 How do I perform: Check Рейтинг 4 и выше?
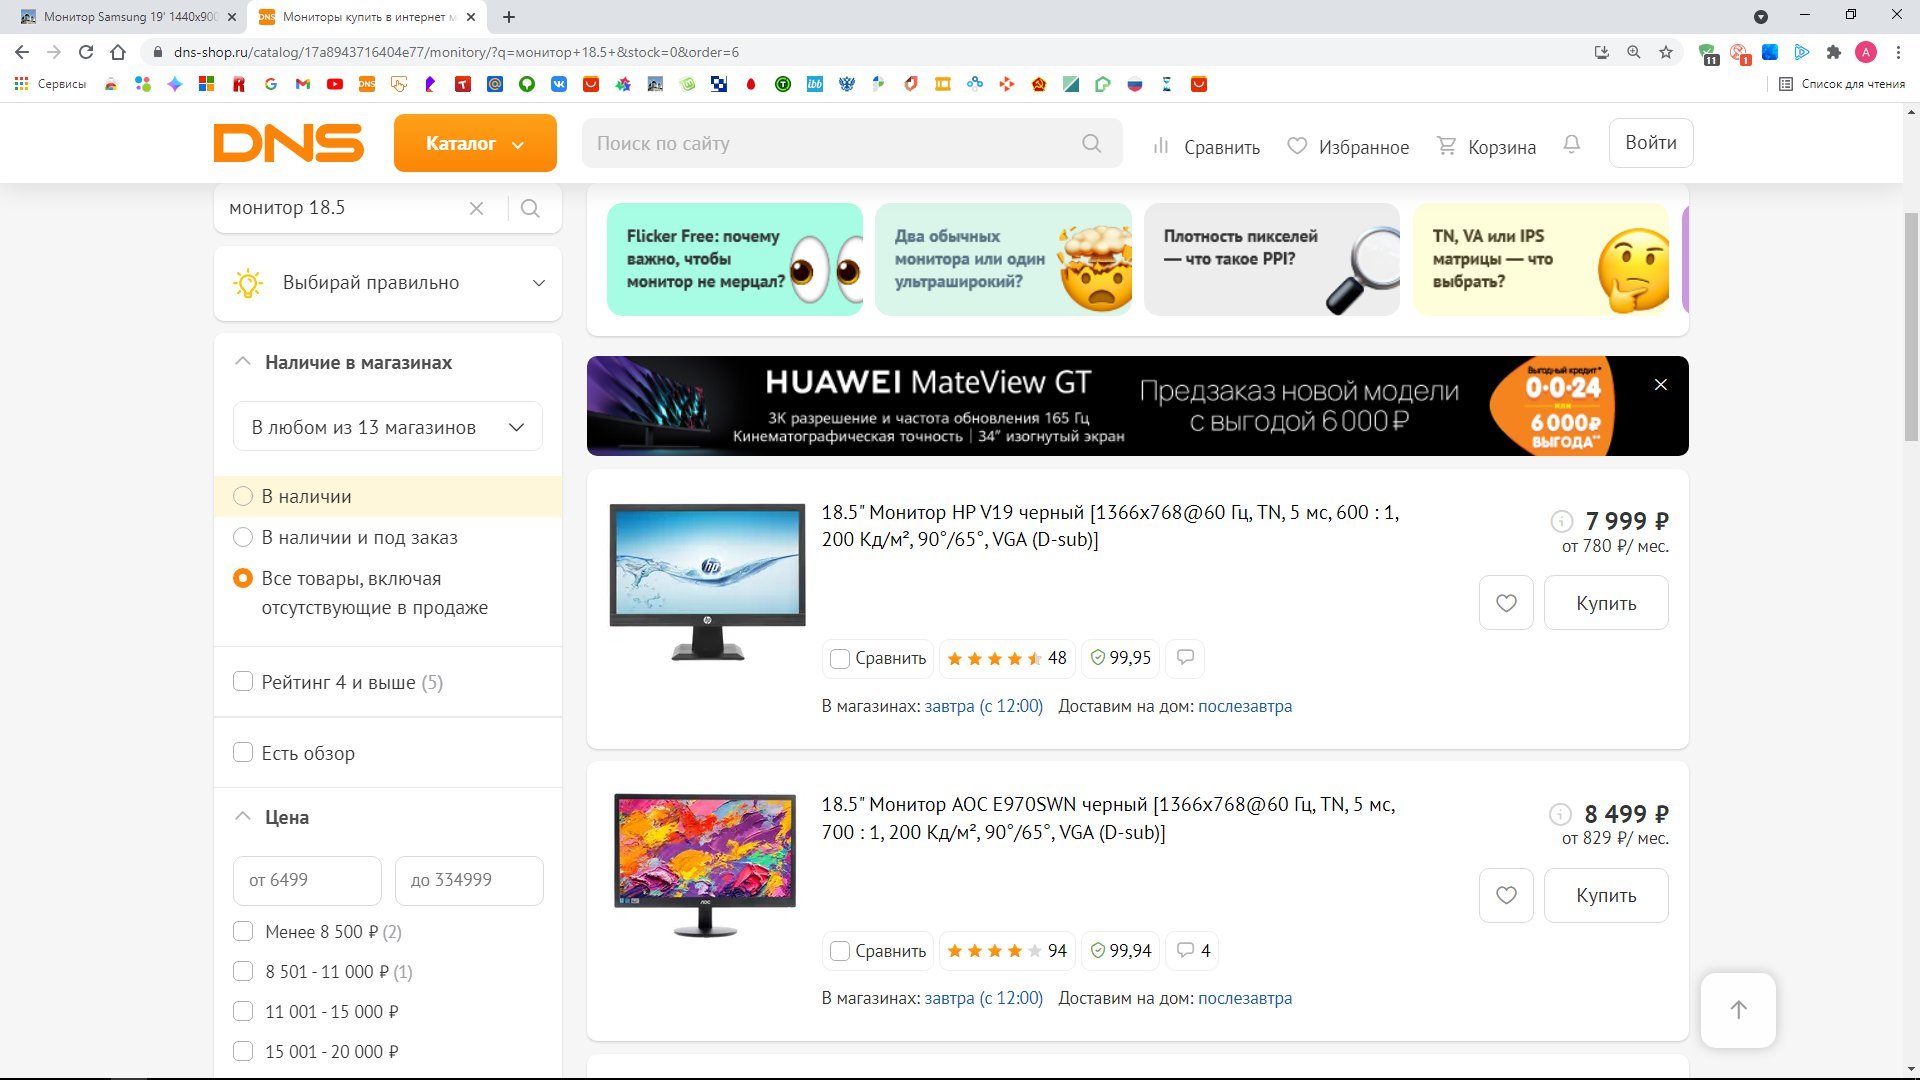243,681
